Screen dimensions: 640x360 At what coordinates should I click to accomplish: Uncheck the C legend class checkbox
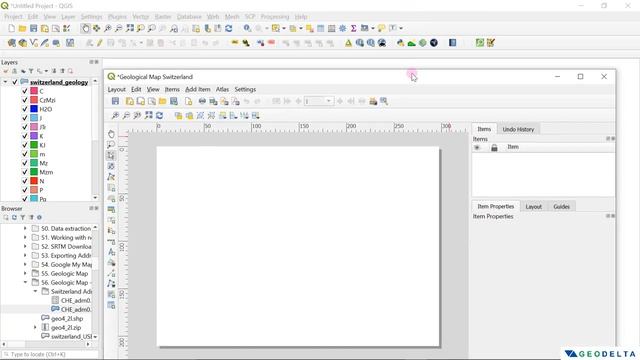(24, 91)
